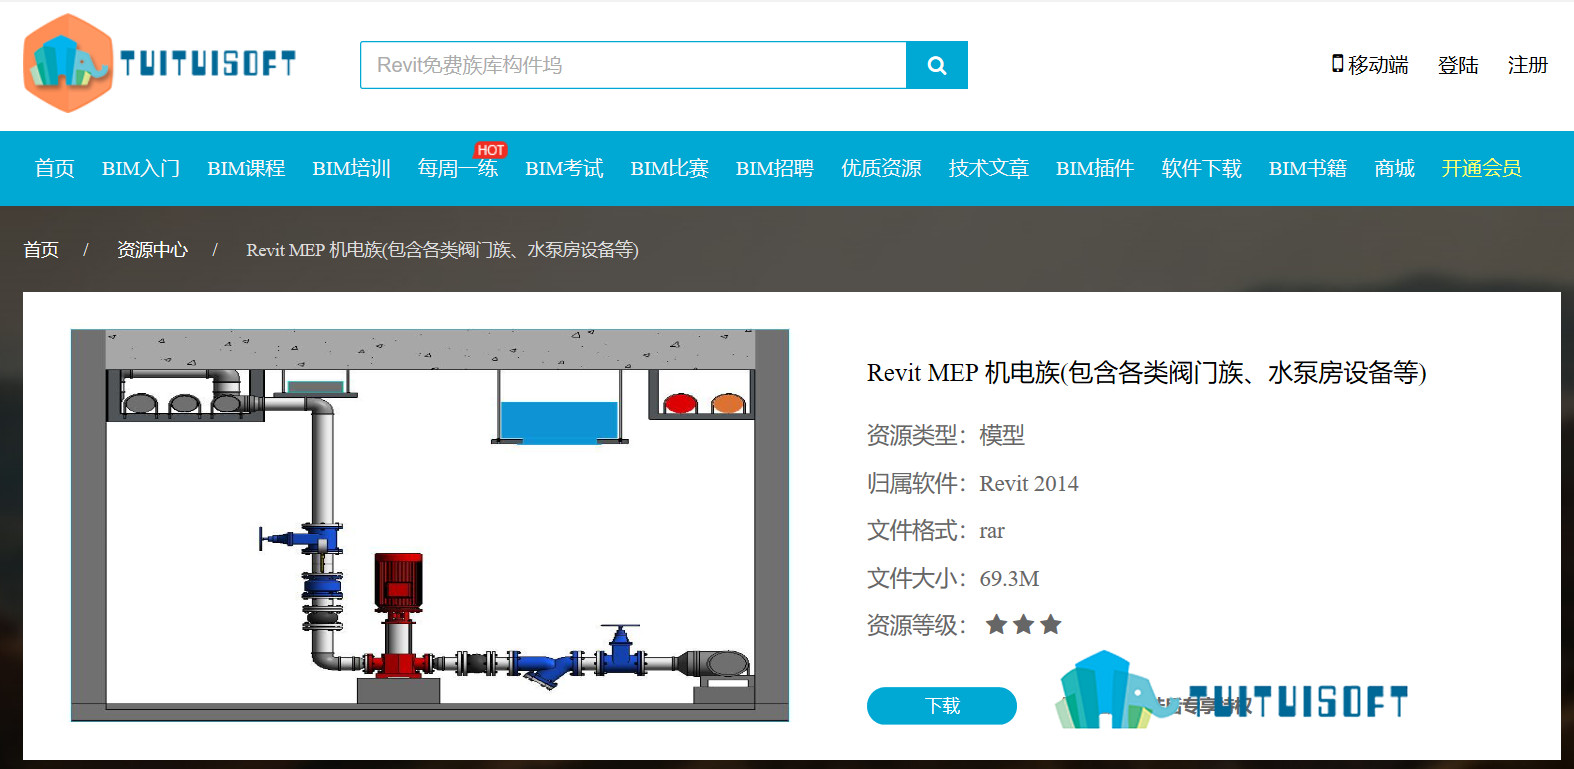This screenshot has width=1574, height=769.
Task: Click the yellow 开通会员 link
Action: (1482, 168)
